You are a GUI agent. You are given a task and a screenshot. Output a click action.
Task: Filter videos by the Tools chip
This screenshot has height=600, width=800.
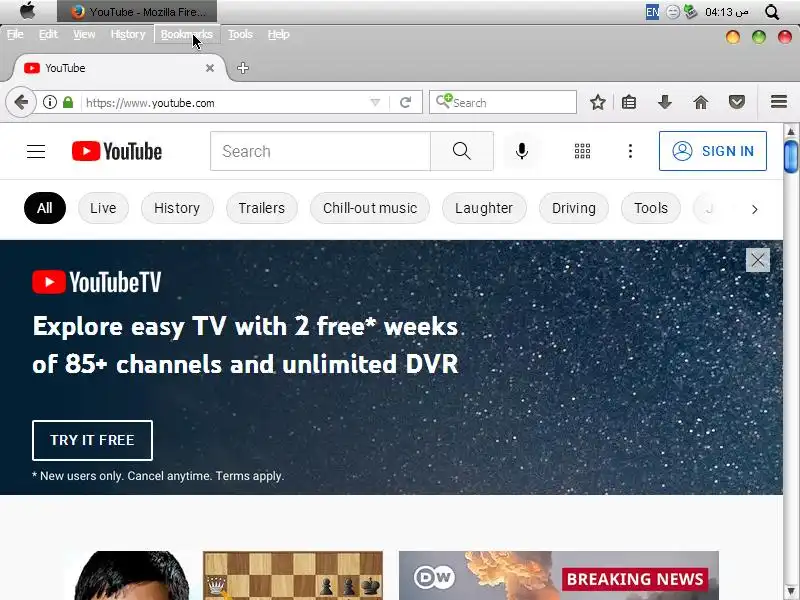(651, 208)
